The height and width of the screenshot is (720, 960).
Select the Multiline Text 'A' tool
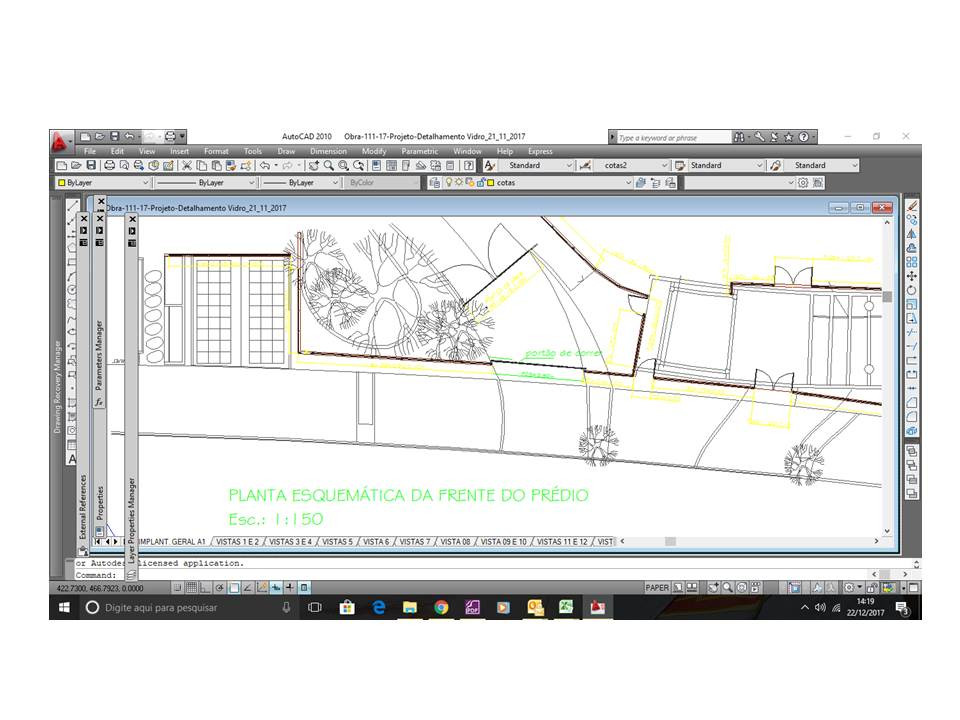click(x=72, y=459)
